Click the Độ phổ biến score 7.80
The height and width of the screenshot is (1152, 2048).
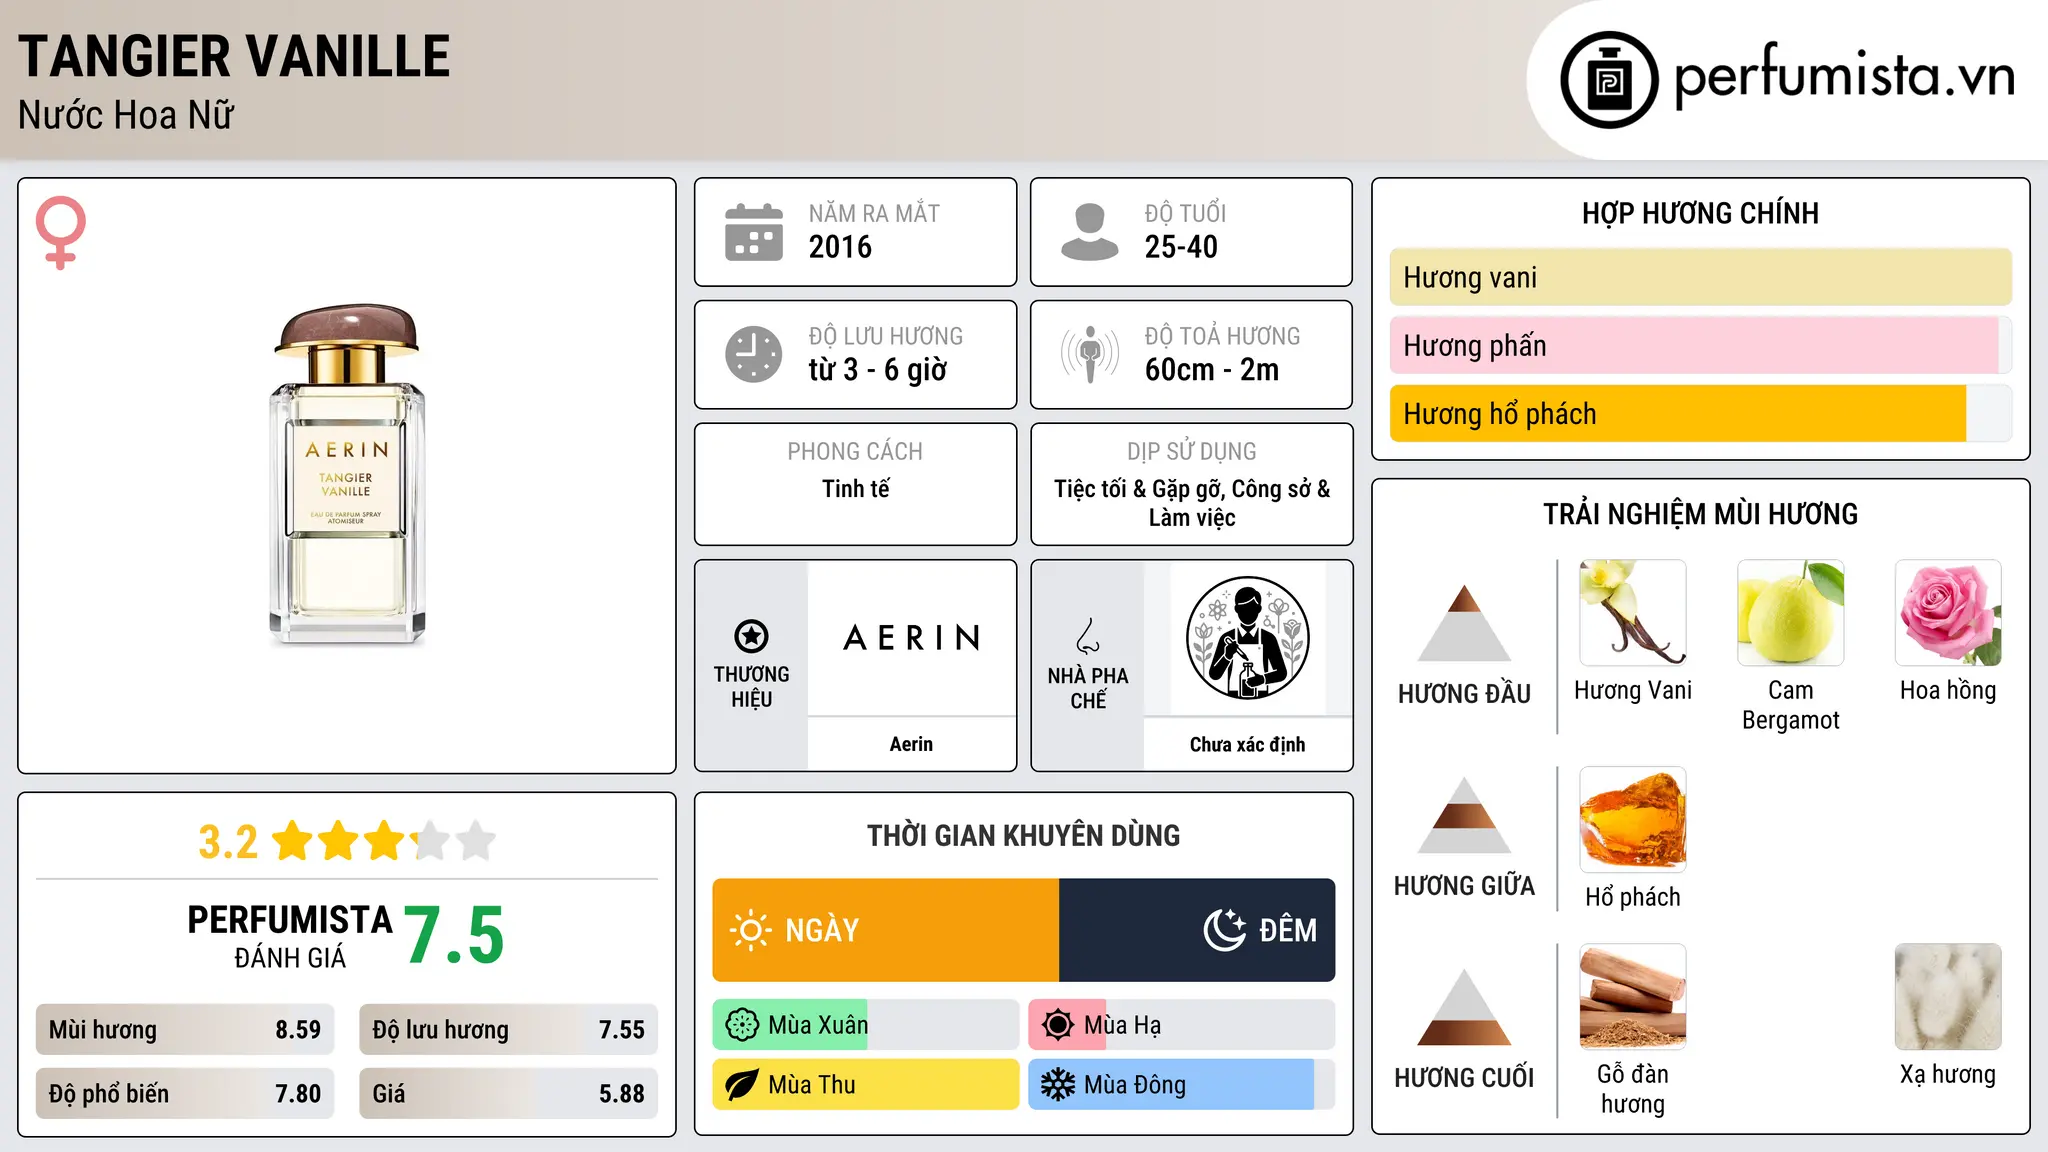(298, 1094)
